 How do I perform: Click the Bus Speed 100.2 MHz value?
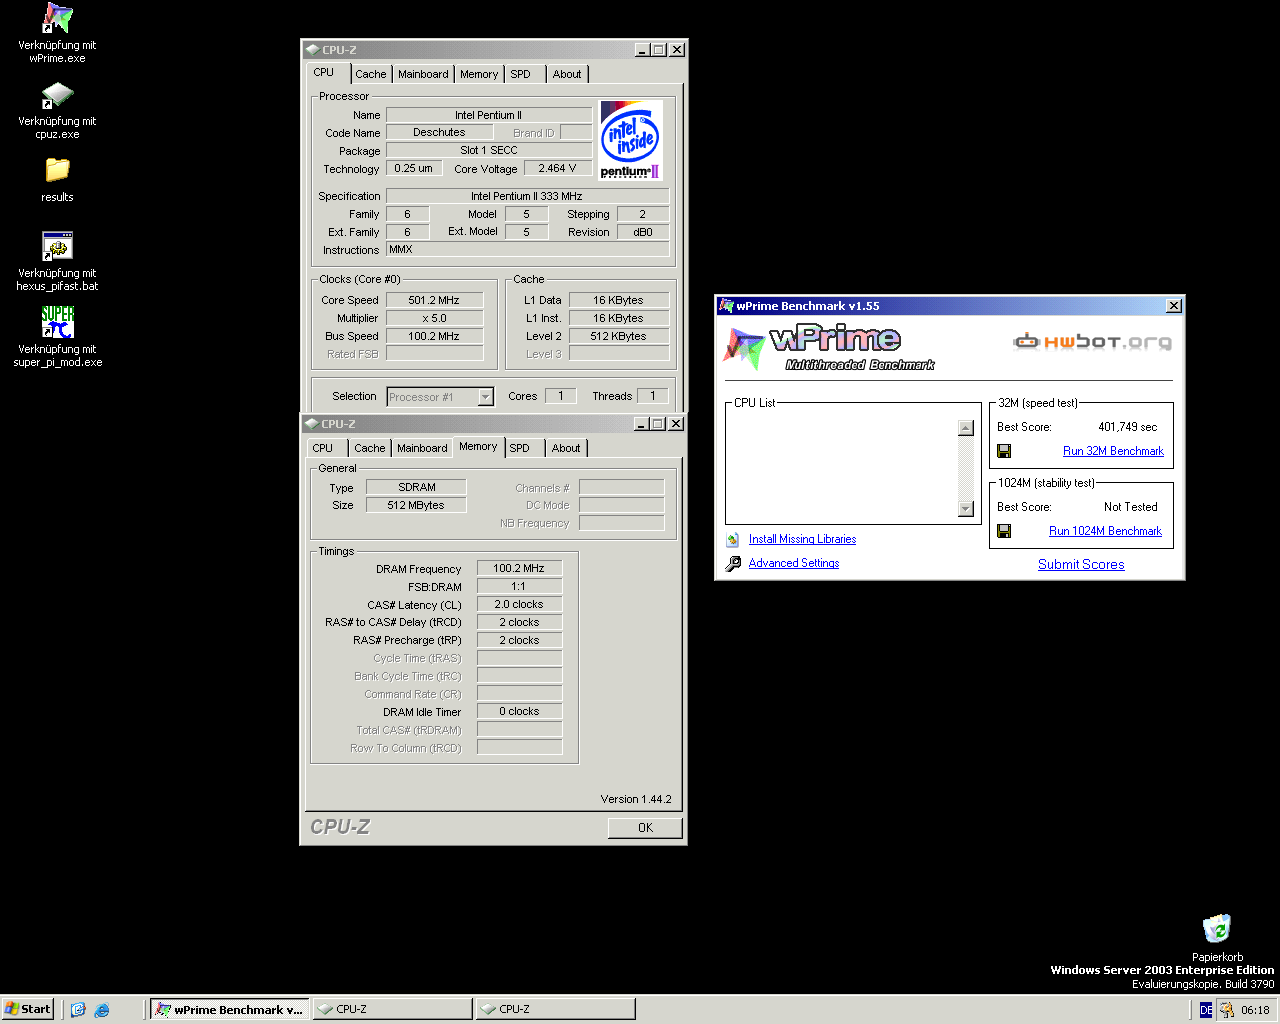(434, 336)
